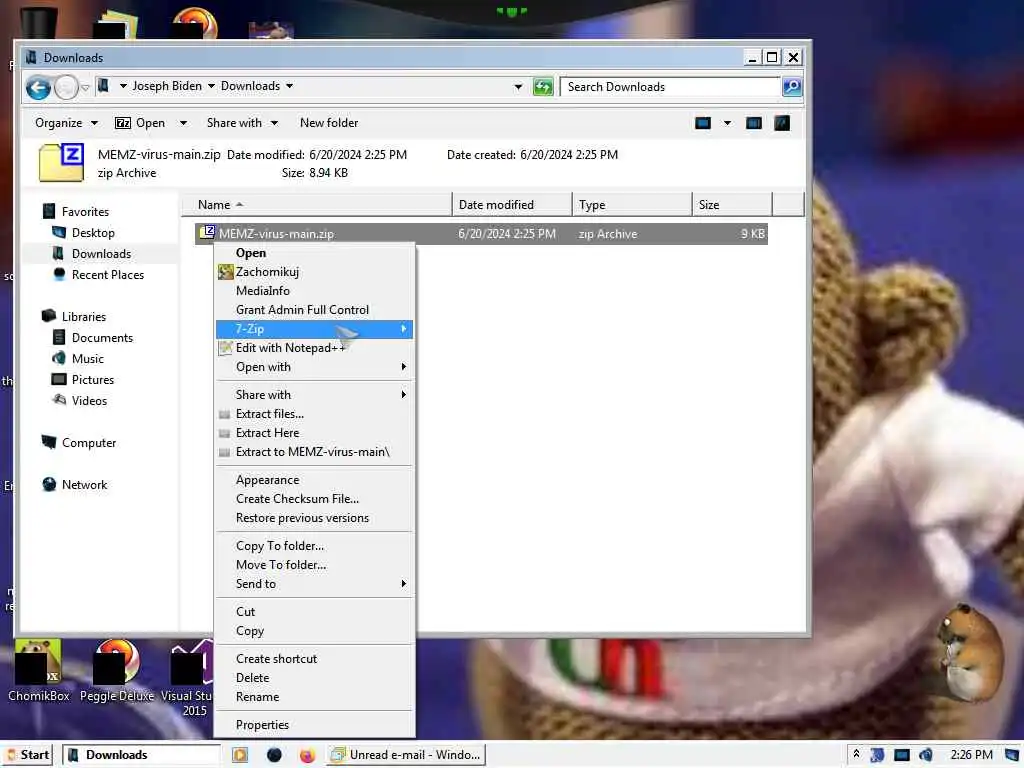Click the network monitor tray icon

tap(902, 755)
